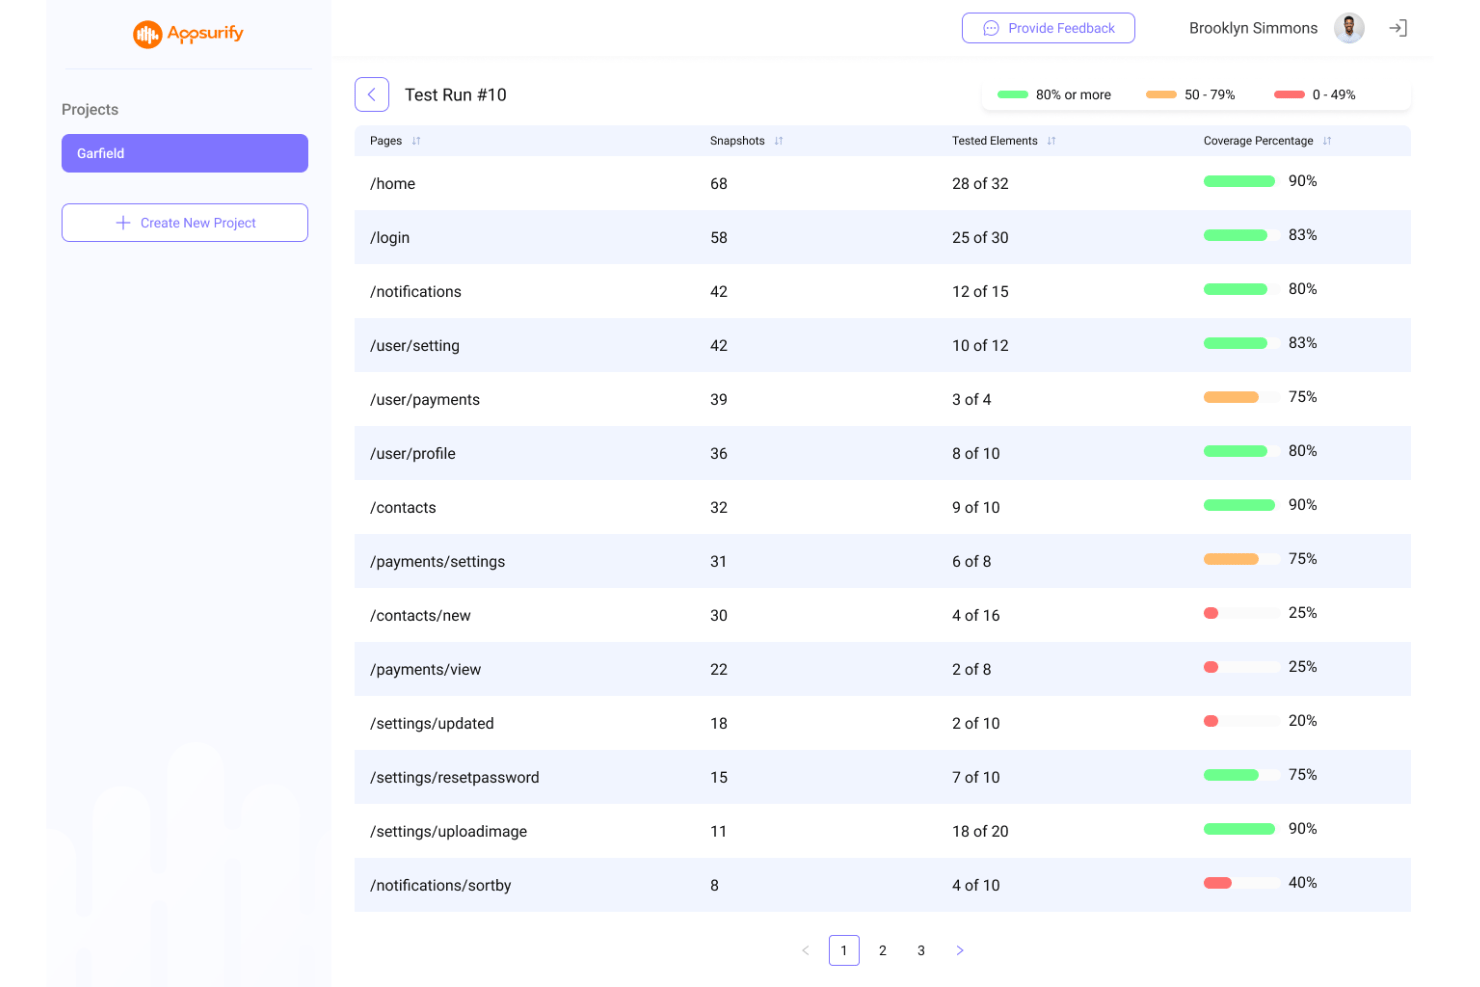Screen dimensions: 1480x987
Task: Click the Appsurify logo
Action: point(188,34)
